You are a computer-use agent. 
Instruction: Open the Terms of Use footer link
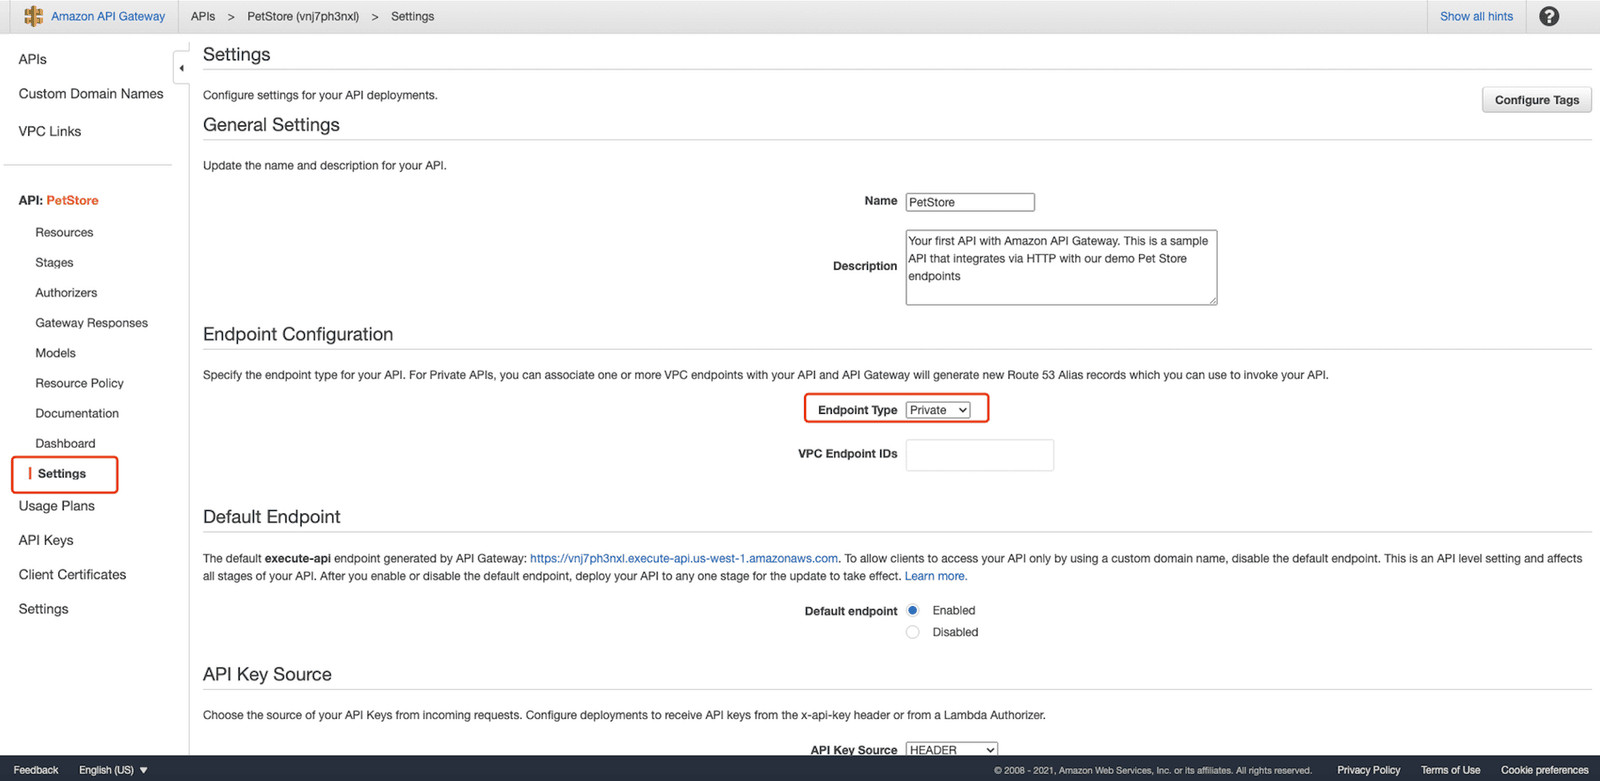click(x=1451, y=770)
